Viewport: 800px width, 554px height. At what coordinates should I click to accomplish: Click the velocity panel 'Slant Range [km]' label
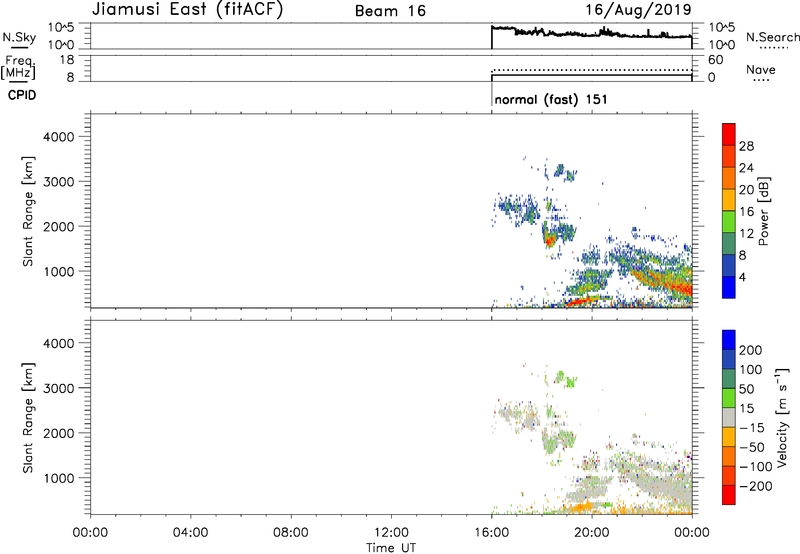pos(28,418)
